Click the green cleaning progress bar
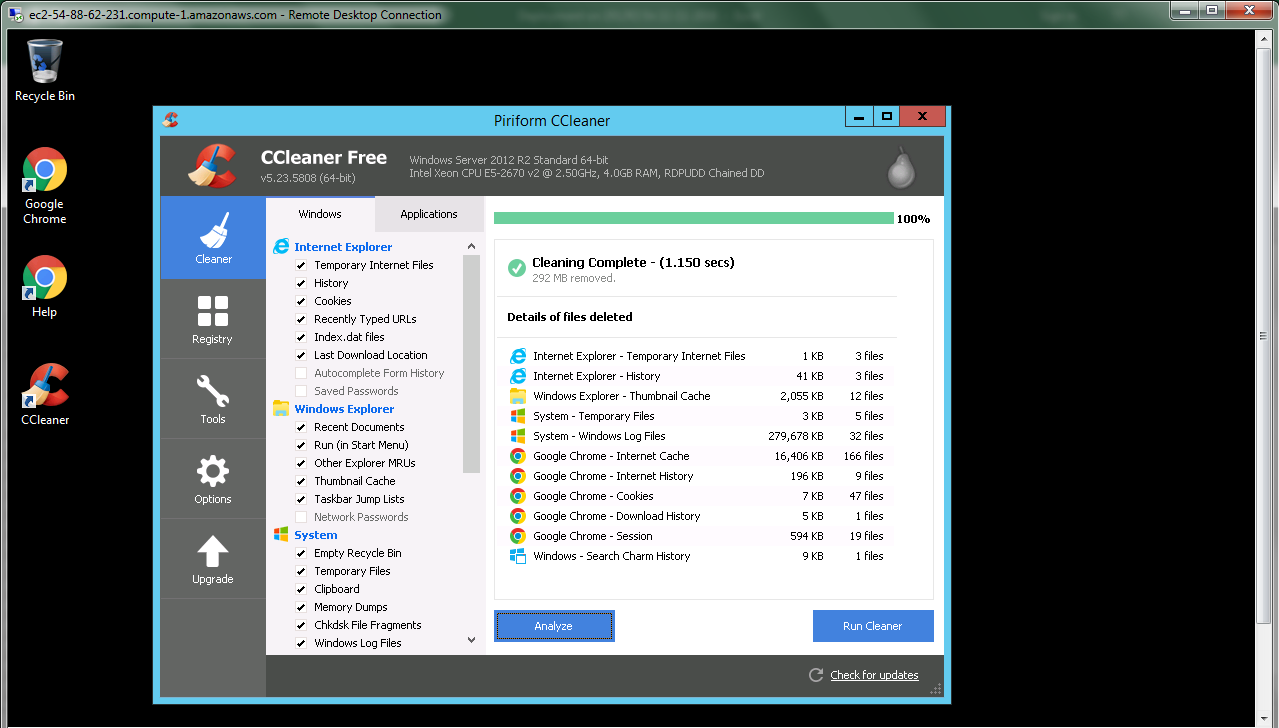Viewport: 1279px width, 728px height. point(693,218)
